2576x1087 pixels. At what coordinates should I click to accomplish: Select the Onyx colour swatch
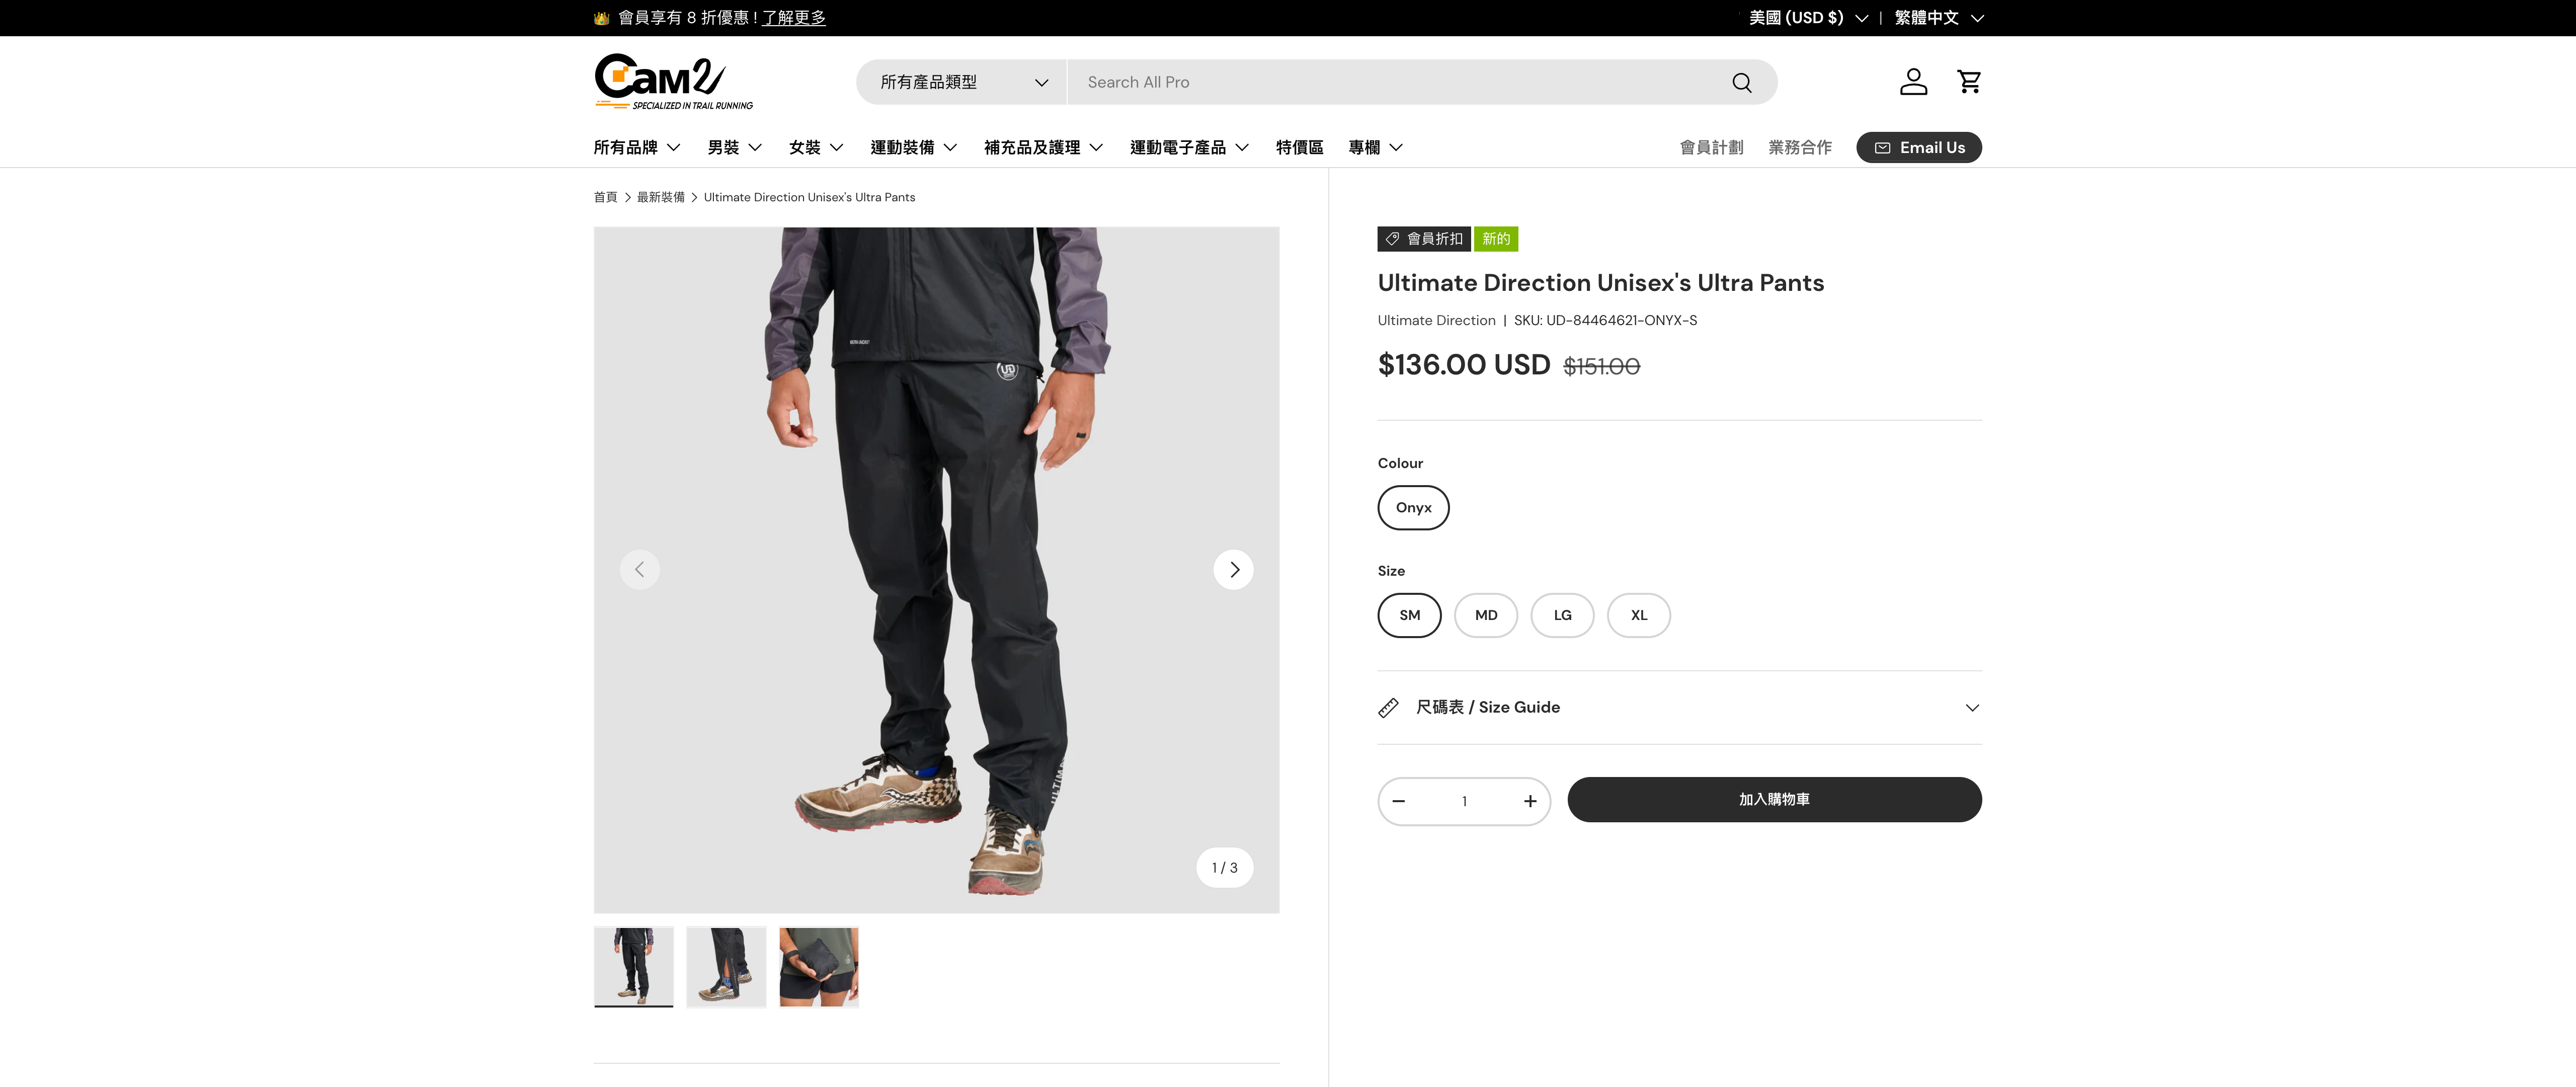[x=1413, y=508]
